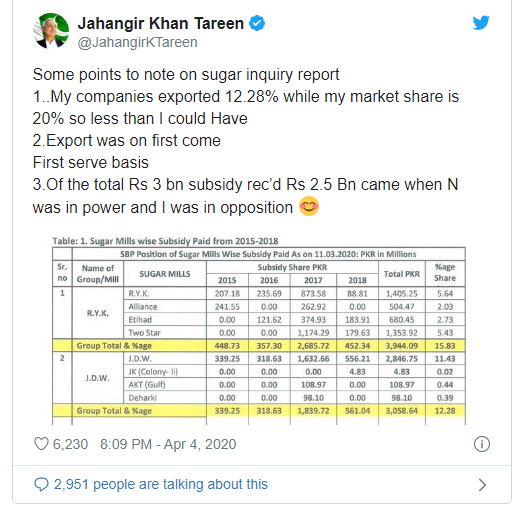This screenshot has width=523, height=516.
Task: Click the Twitter bird logo
Action: (x=481, y=23)
